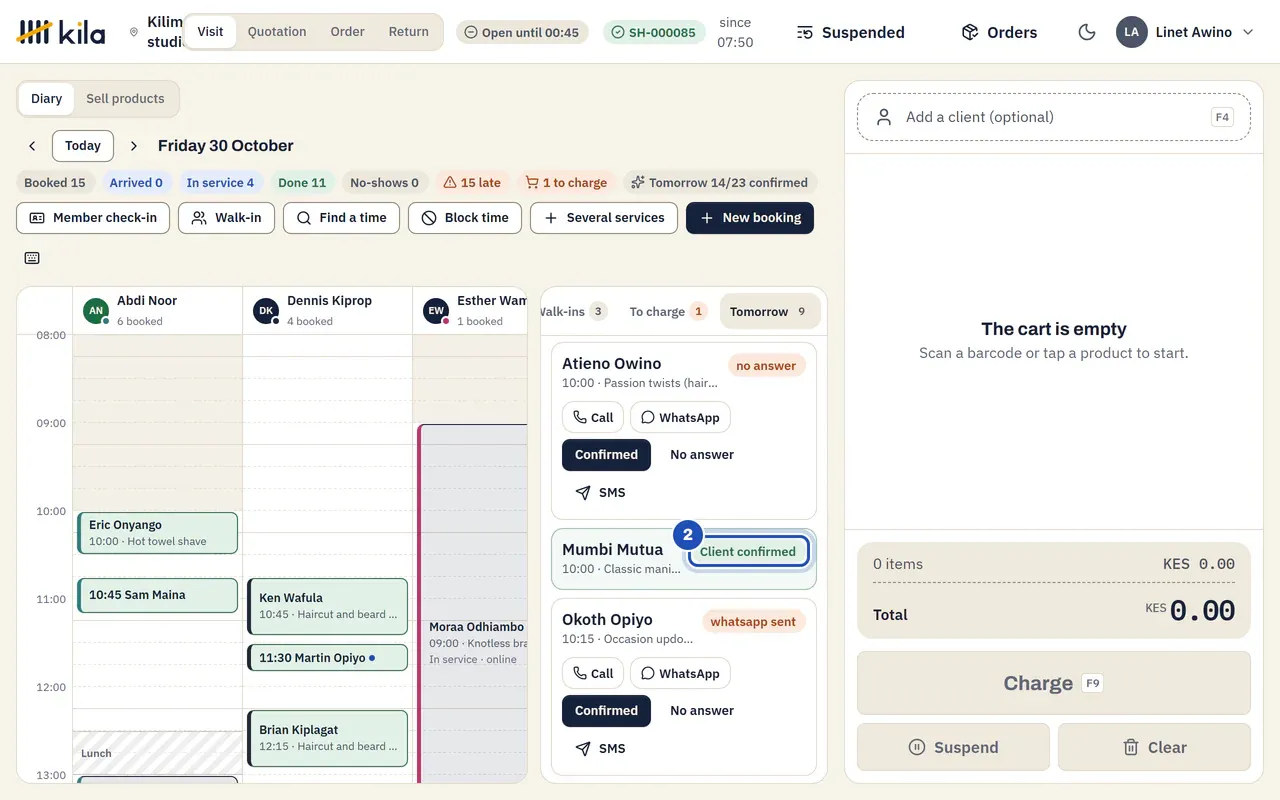The image size is (1280, 800).
Task: Open the Orders page
Action: 999,32
